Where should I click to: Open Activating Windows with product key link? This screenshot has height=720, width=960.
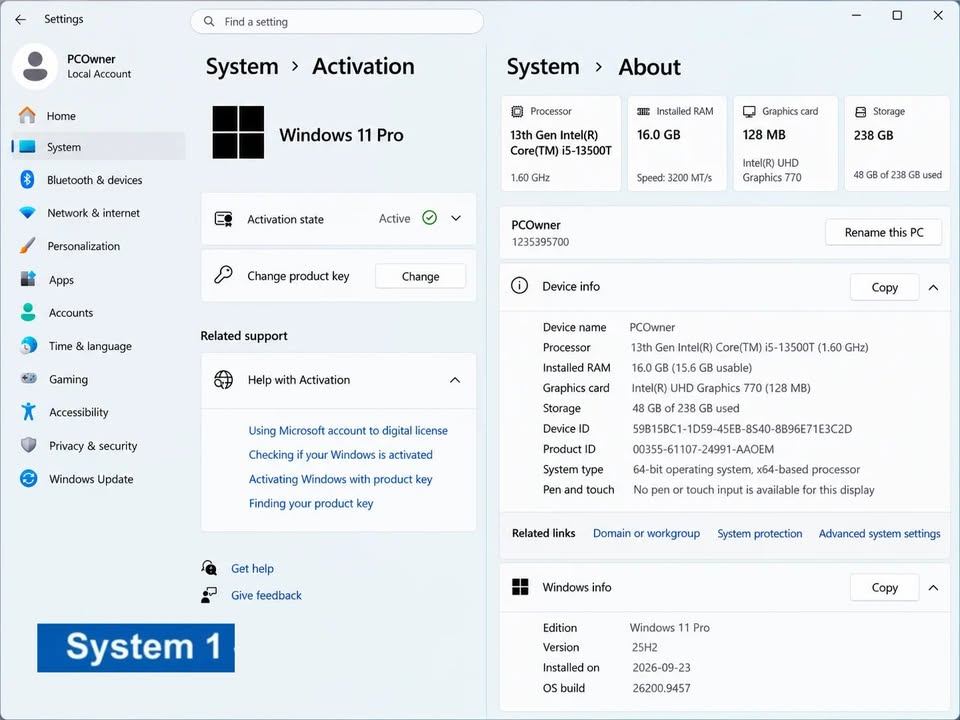pos(340,479)
